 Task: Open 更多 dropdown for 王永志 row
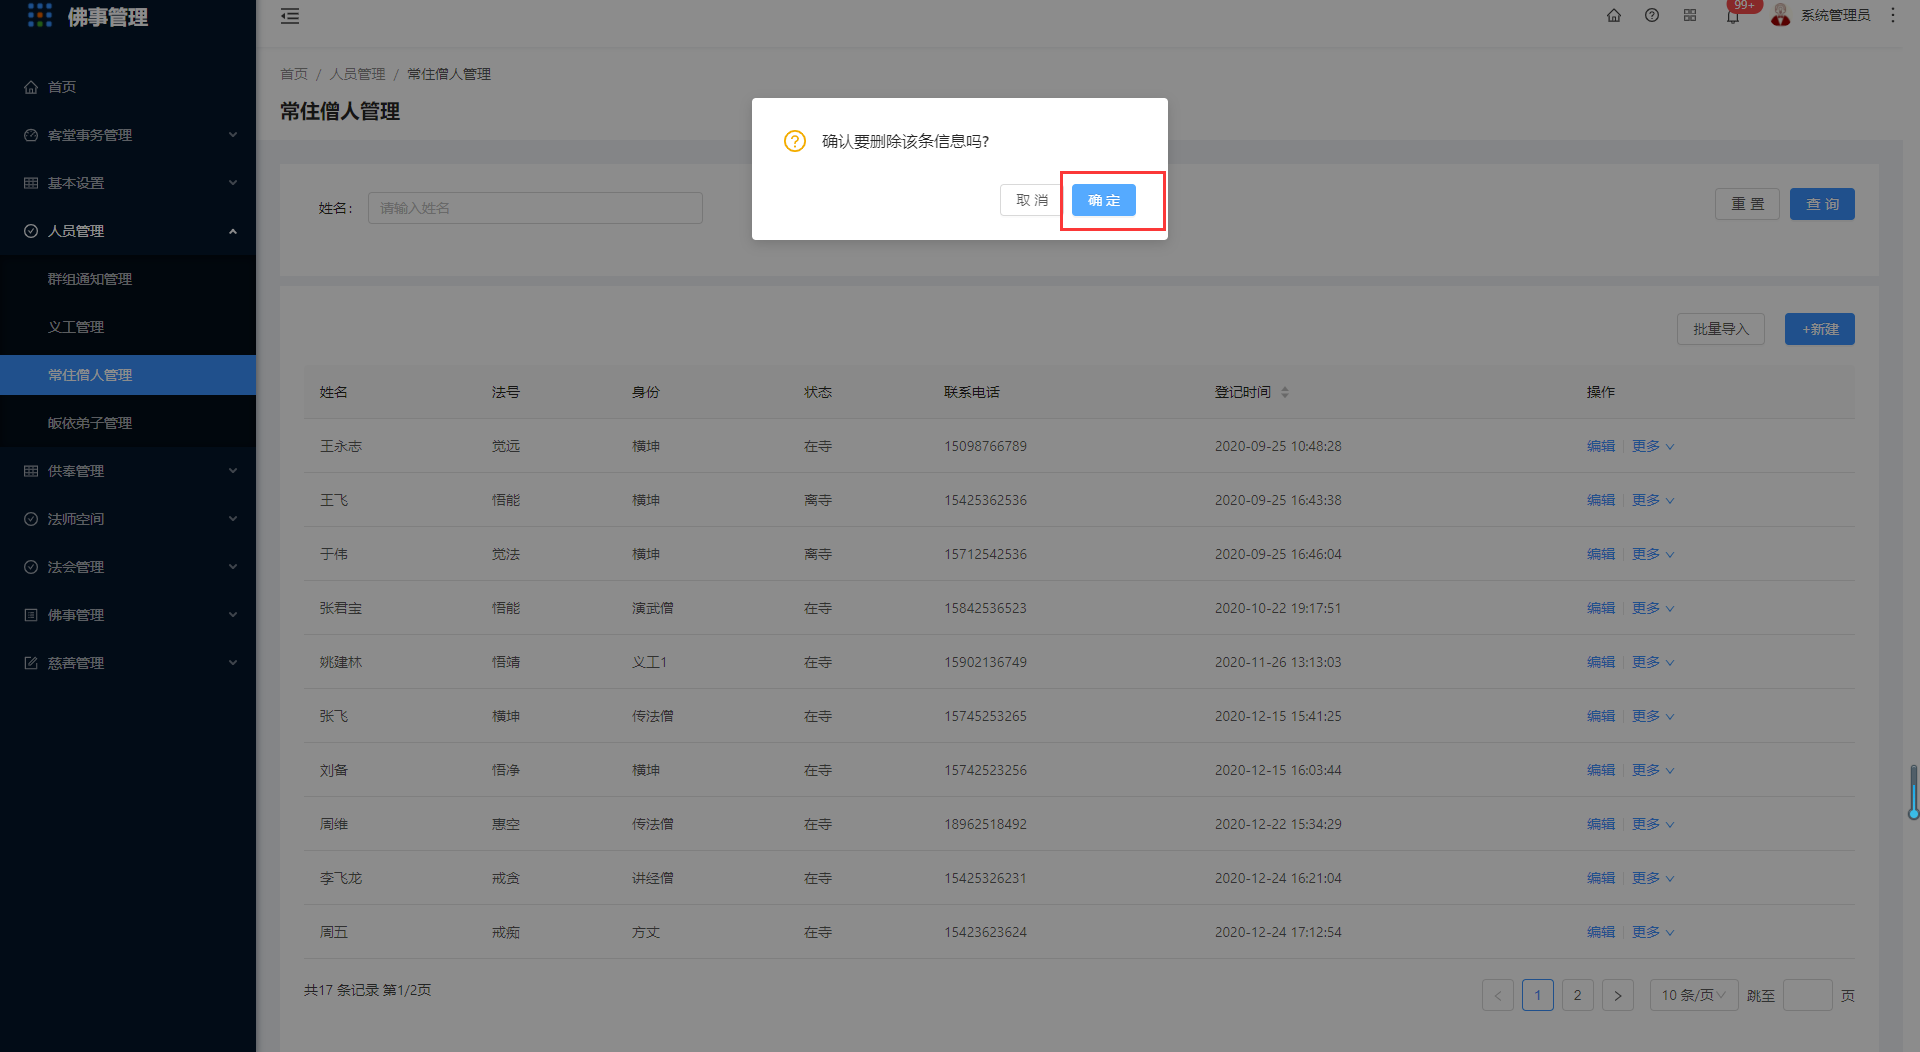click(x=1653, y=446)
